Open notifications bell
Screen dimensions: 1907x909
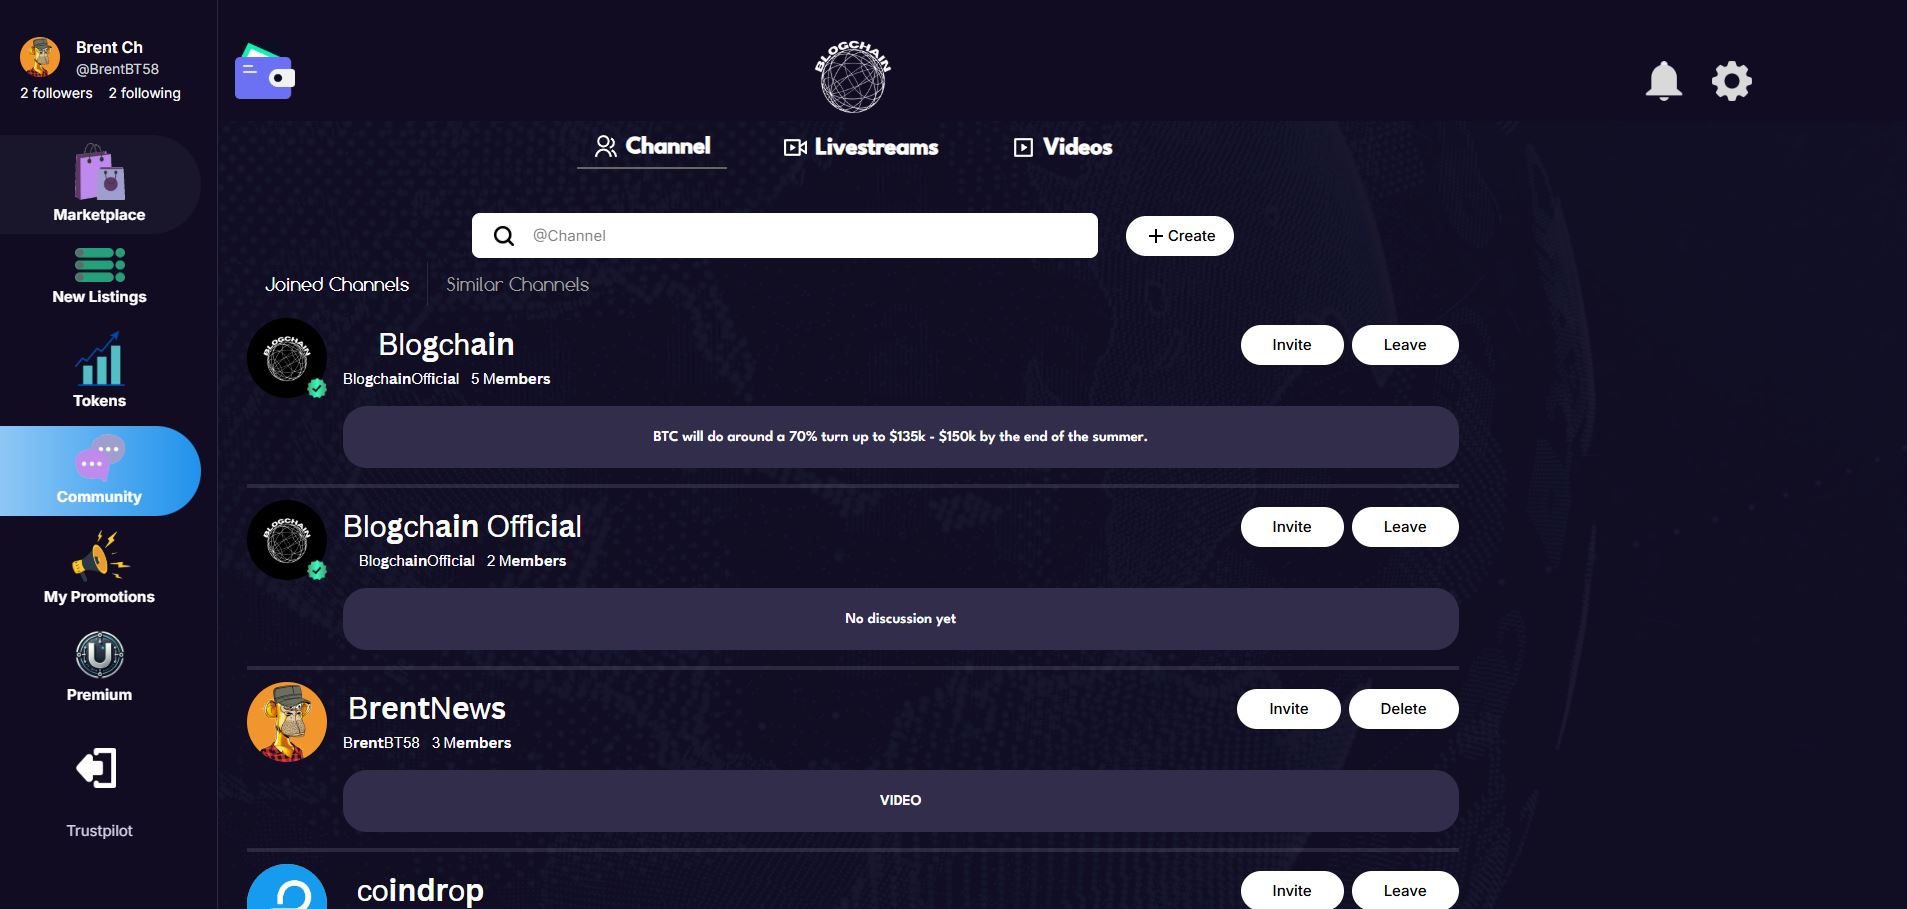(1663, 81)
